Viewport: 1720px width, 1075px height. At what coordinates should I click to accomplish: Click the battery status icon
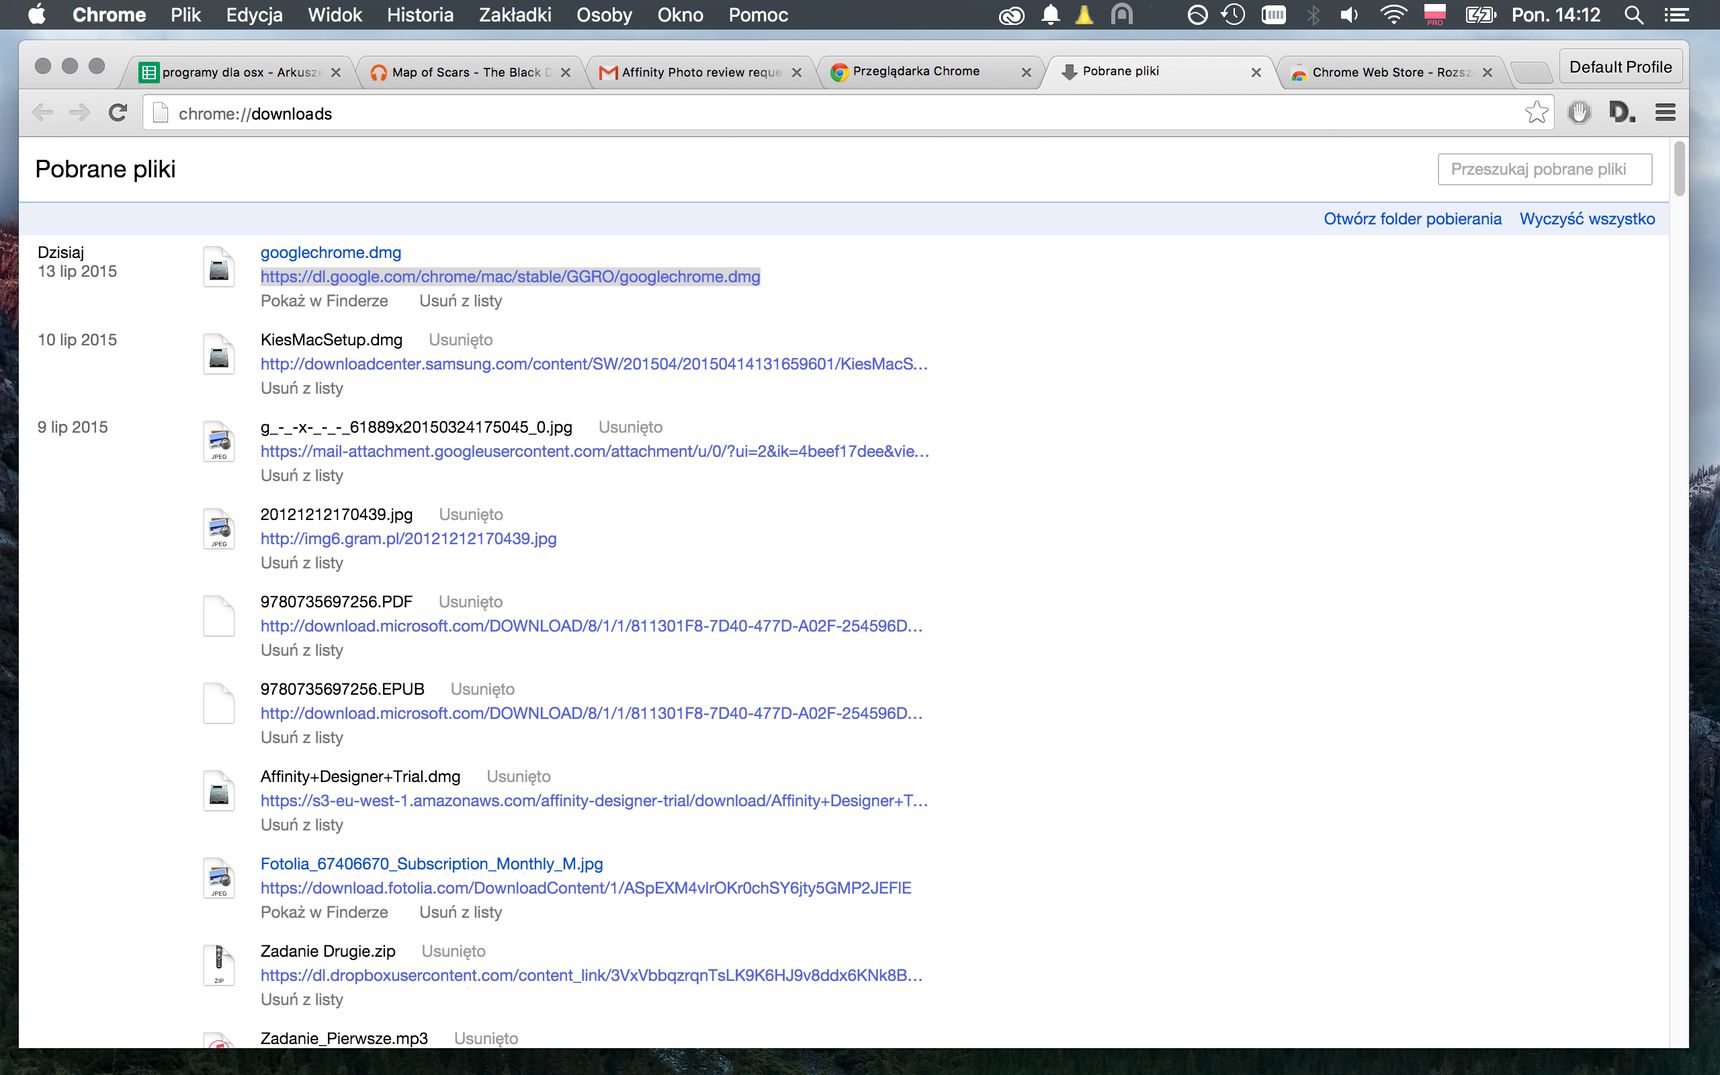[1480, 14]
